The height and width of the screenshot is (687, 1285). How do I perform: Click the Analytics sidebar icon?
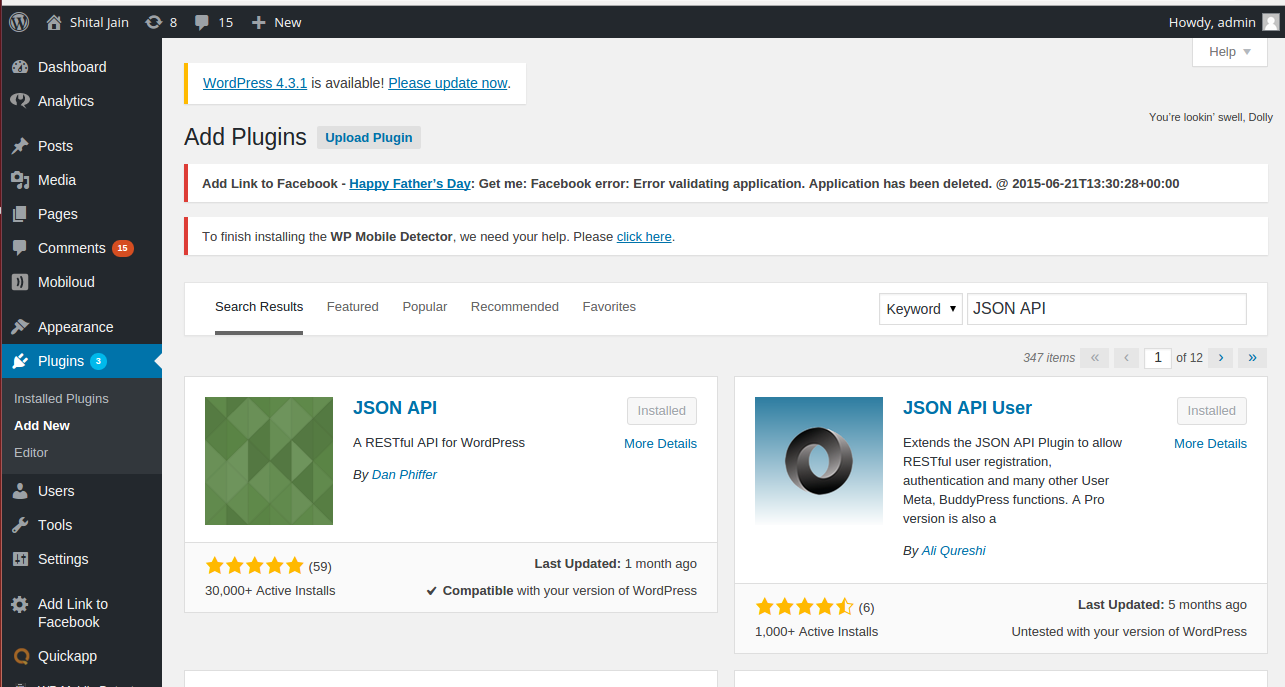pos(20,101)
